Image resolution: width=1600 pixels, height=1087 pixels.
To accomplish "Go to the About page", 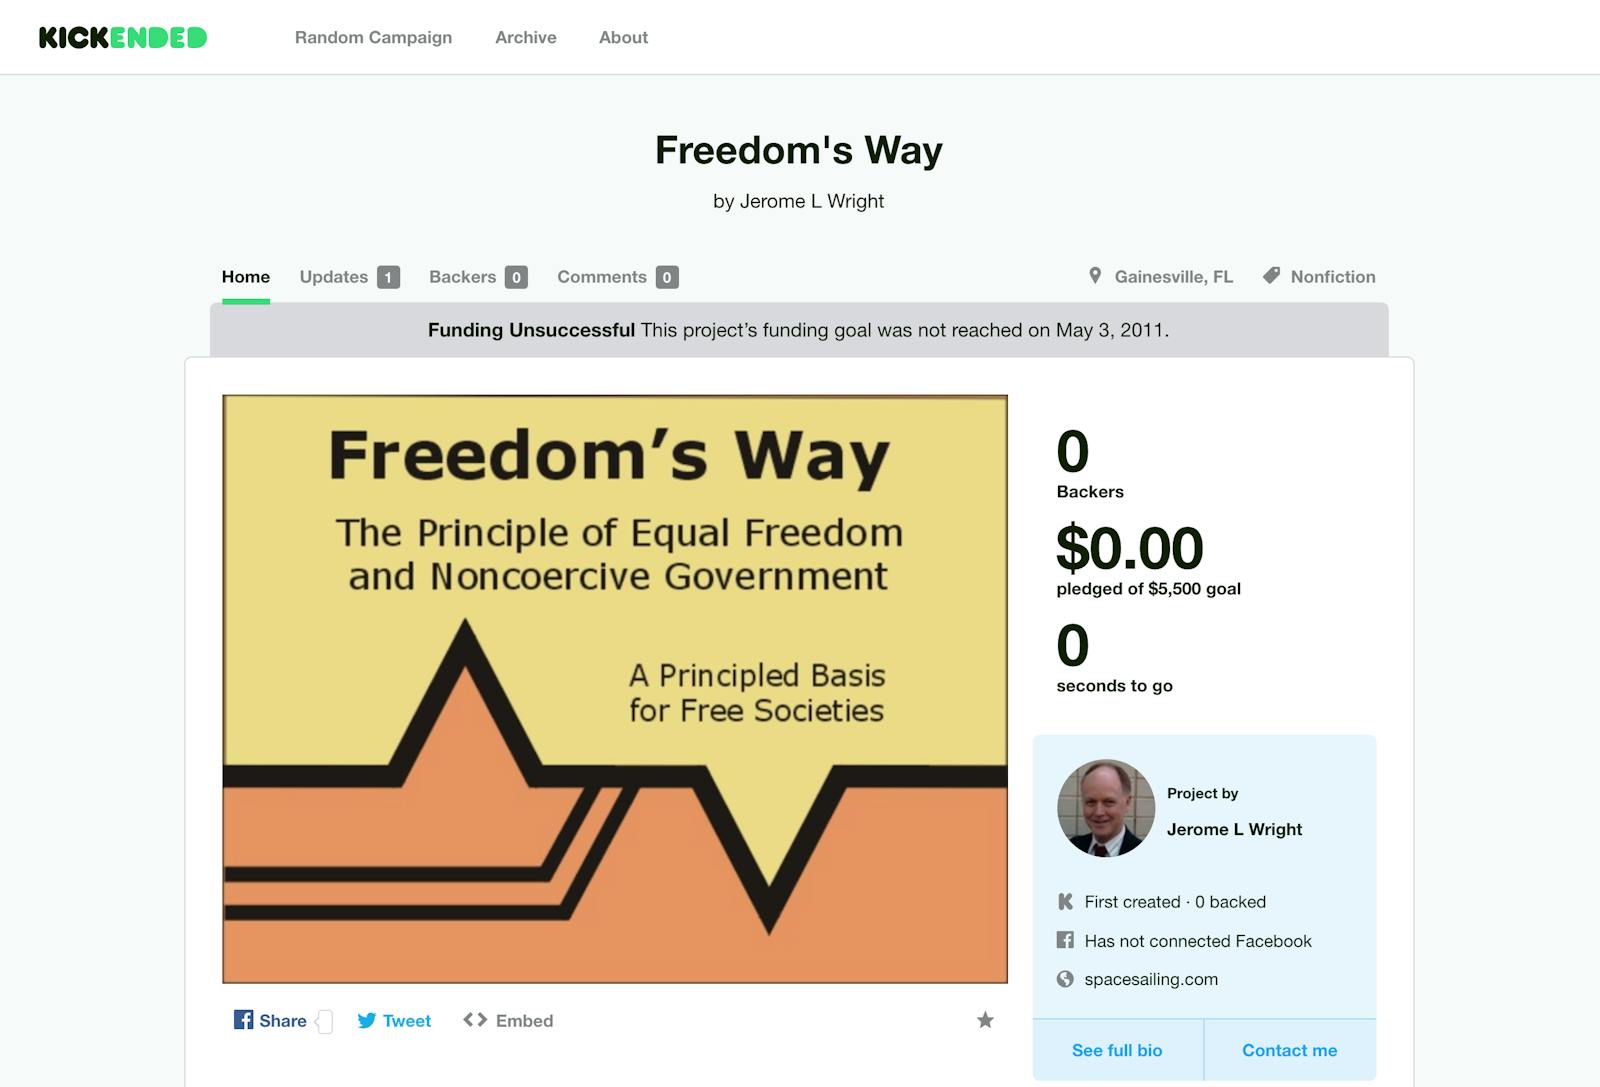I will pyautogui.click(x=623, y=38).
